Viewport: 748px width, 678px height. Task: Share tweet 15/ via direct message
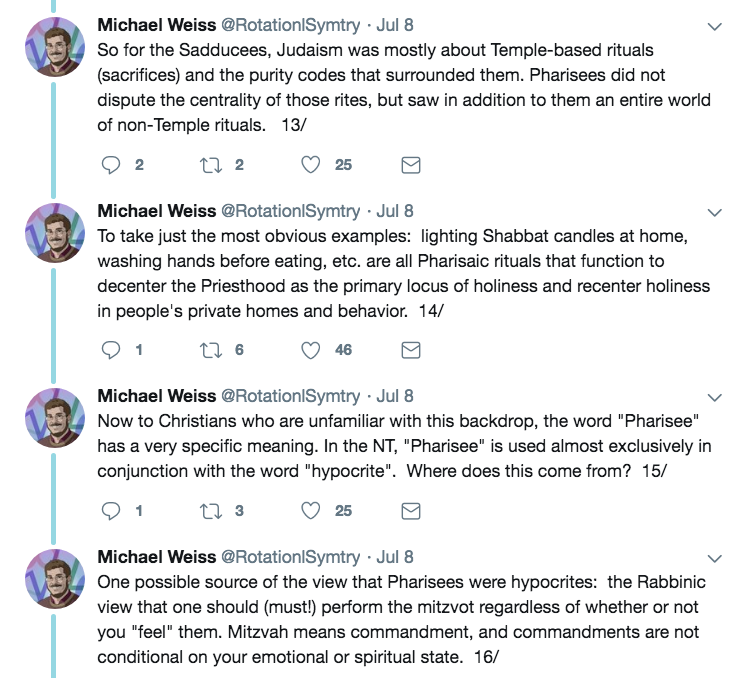tap(410, 510)
